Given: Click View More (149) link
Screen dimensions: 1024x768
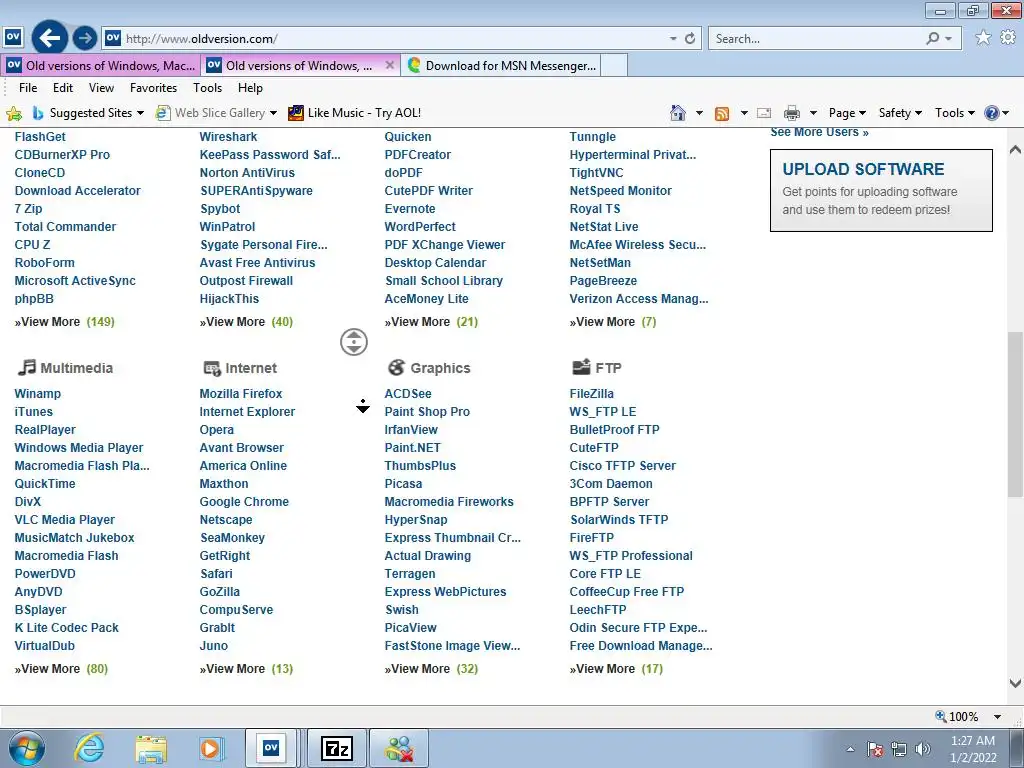Looking at the screenshot, I should tap(65, 322).
